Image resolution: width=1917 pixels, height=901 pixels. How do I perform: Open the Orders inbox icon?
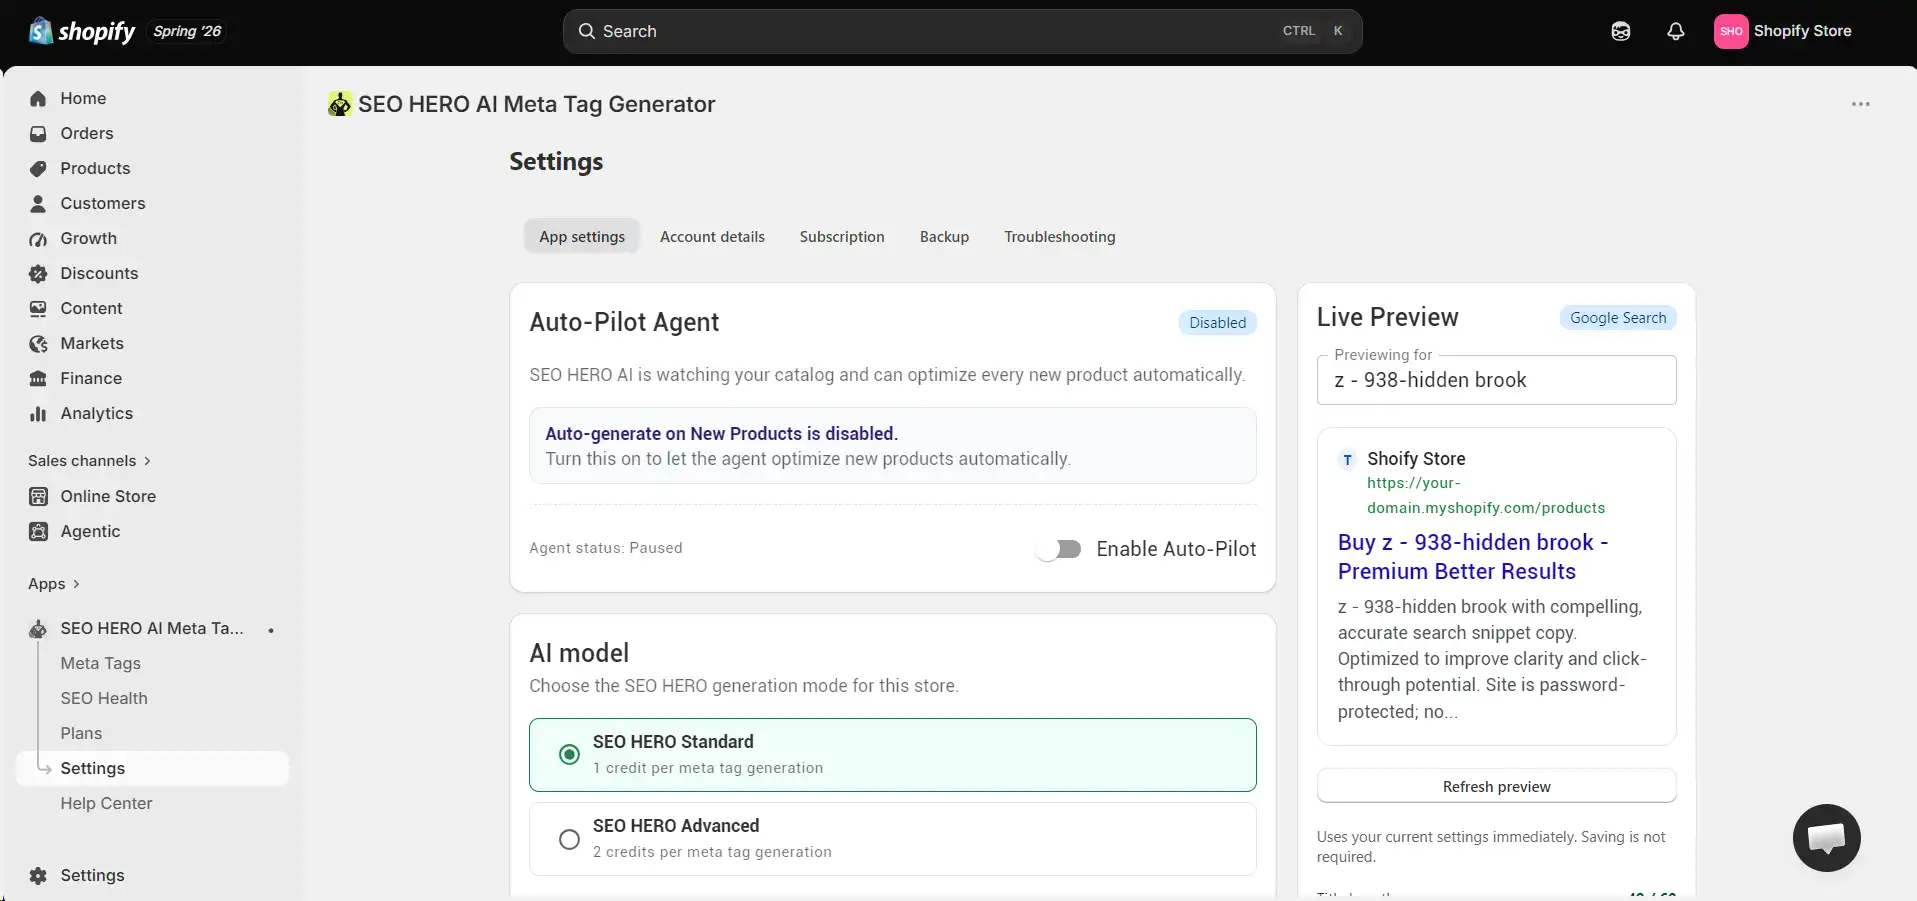click(38, 133)
